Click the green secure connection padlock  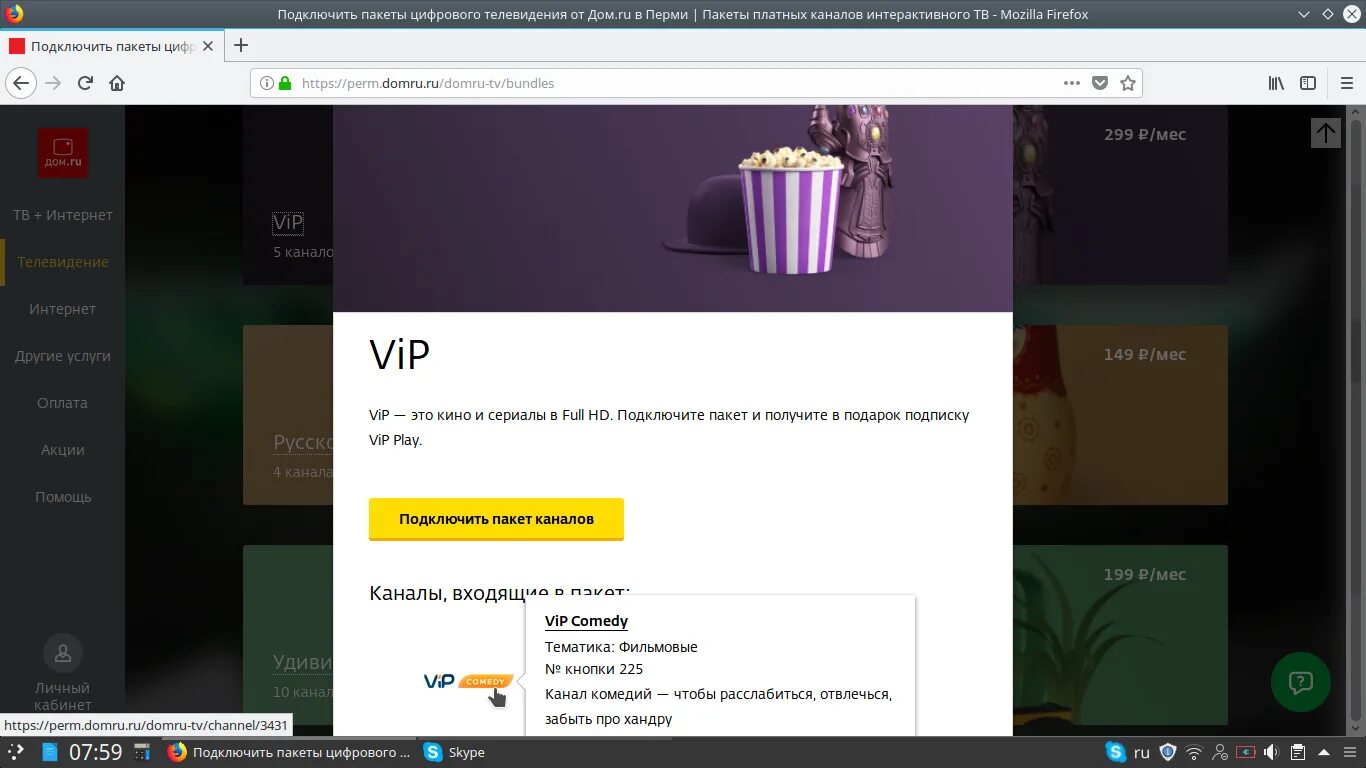tap(285, 83)
